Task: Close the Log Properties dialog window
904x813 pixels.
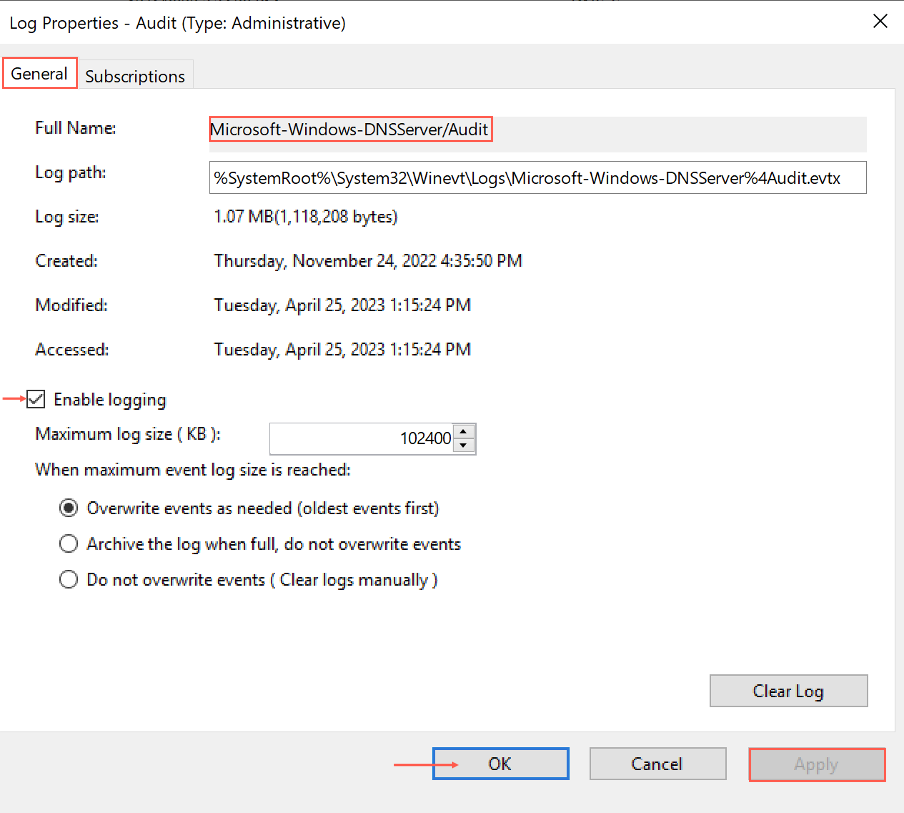Action: pos(880,21)
